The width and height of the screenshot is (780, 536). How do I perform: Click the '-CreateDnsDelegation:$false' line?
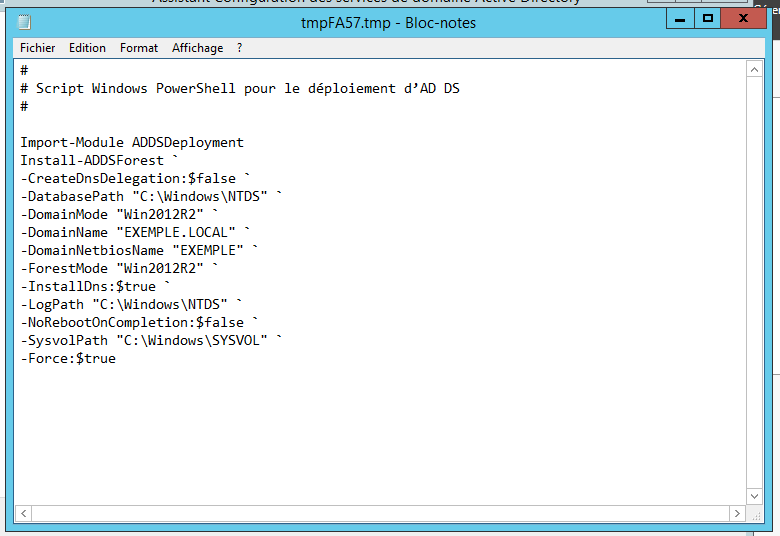click(135, 178)
